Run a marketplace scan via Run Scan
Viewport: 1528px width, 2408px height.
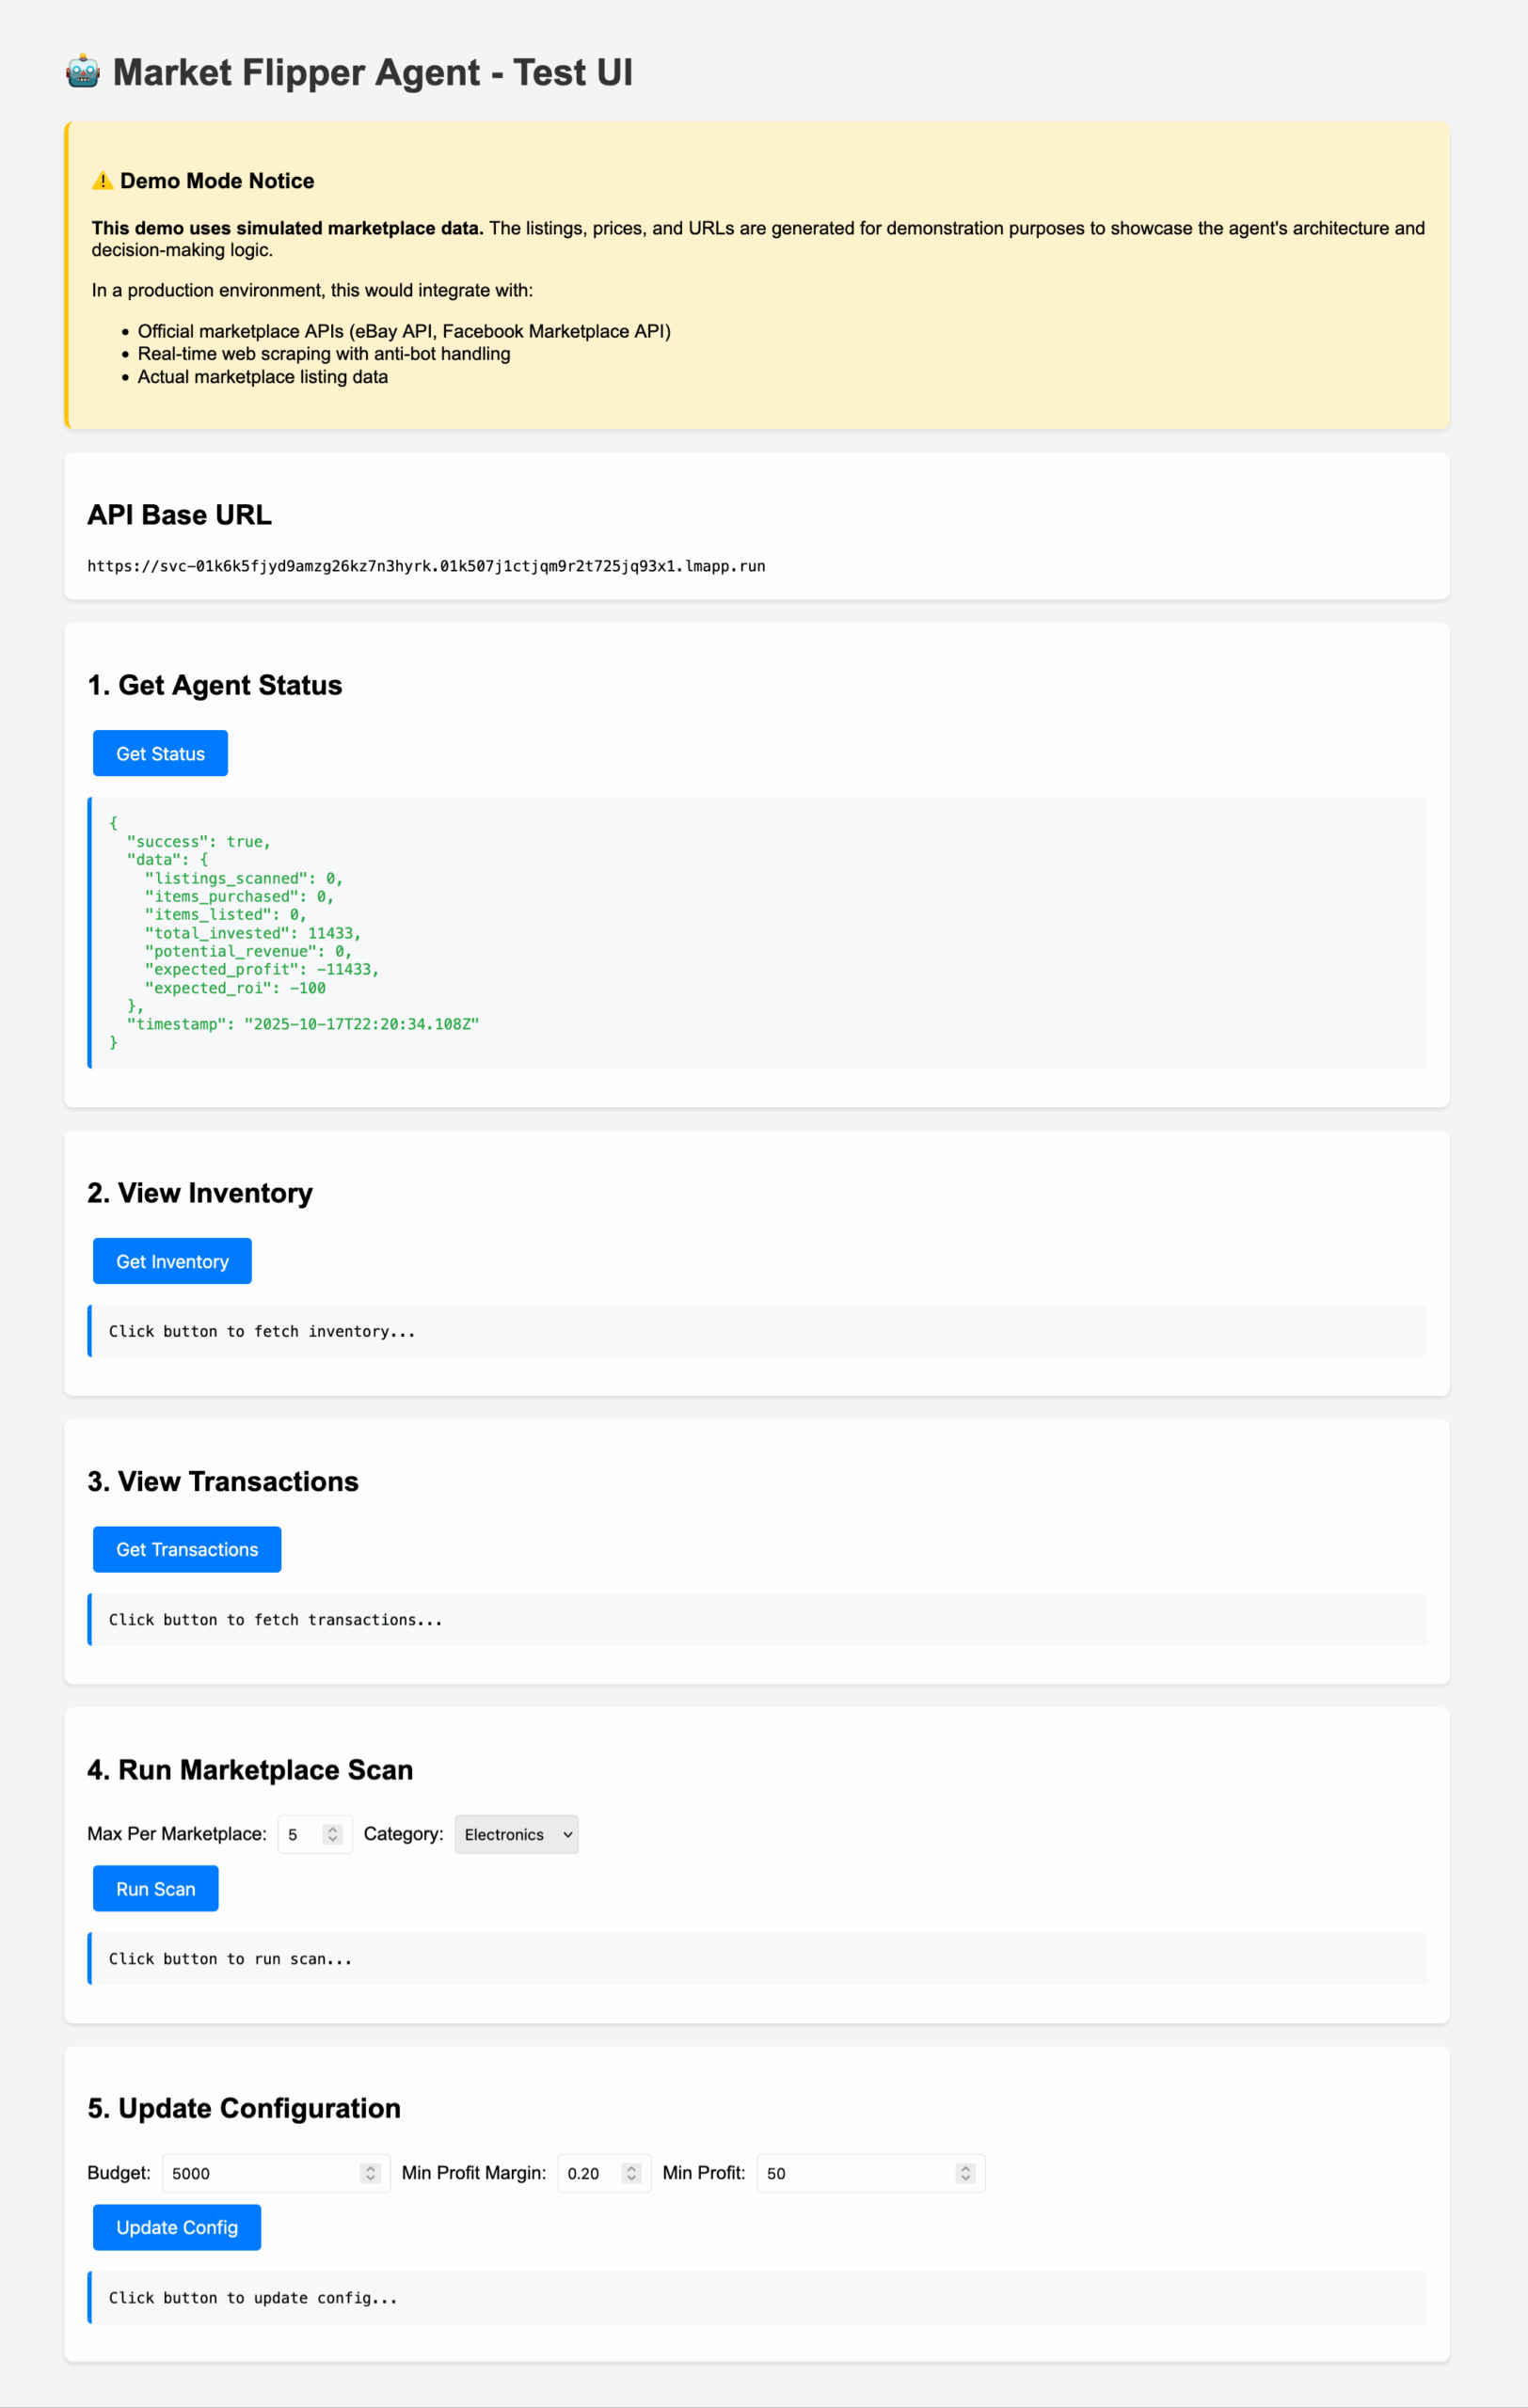coord(155,1888)
